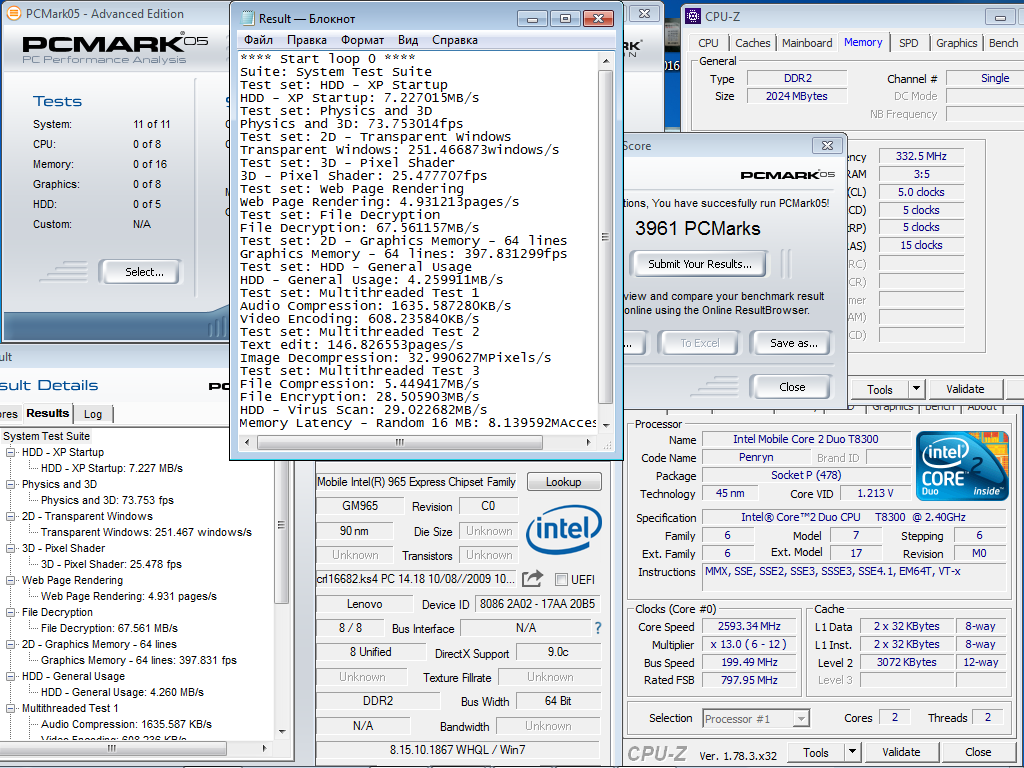Collapse the Web Page Rendering tree node
1024x768 pixels.
tap(10, 580)
